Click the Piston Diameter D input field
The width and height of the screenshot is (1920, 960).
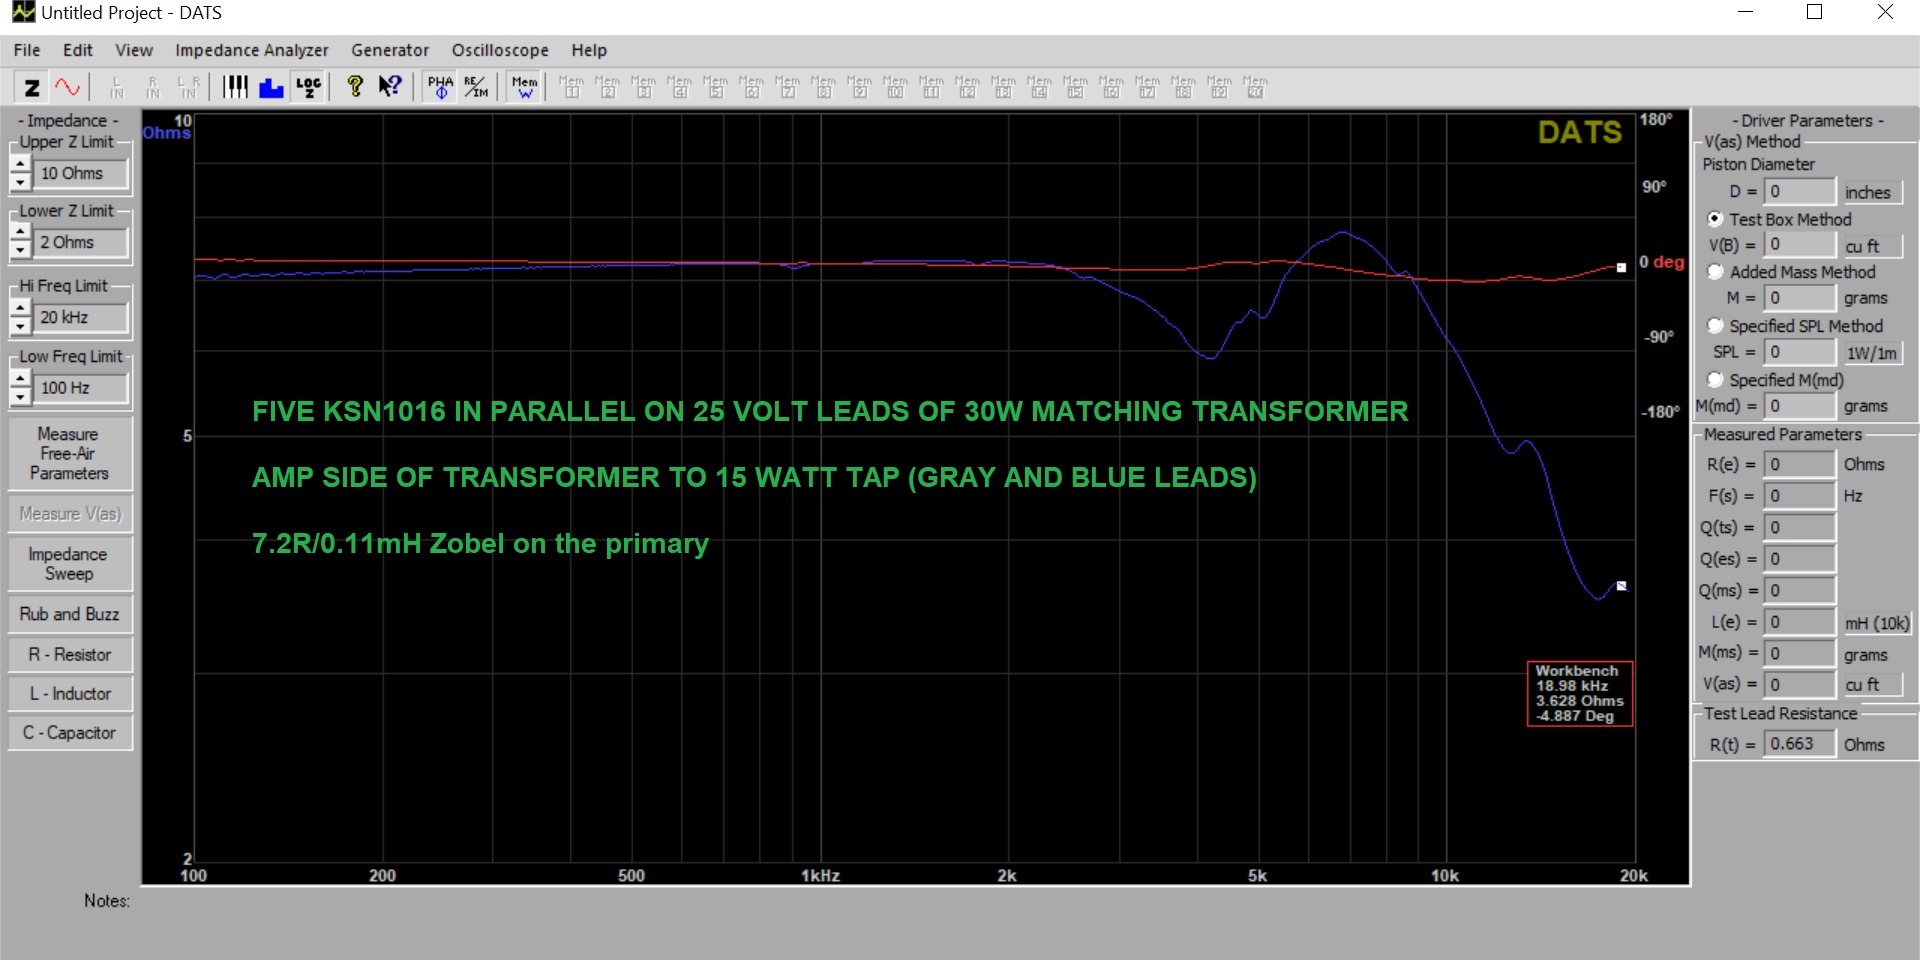click(x=1800, y=191)
